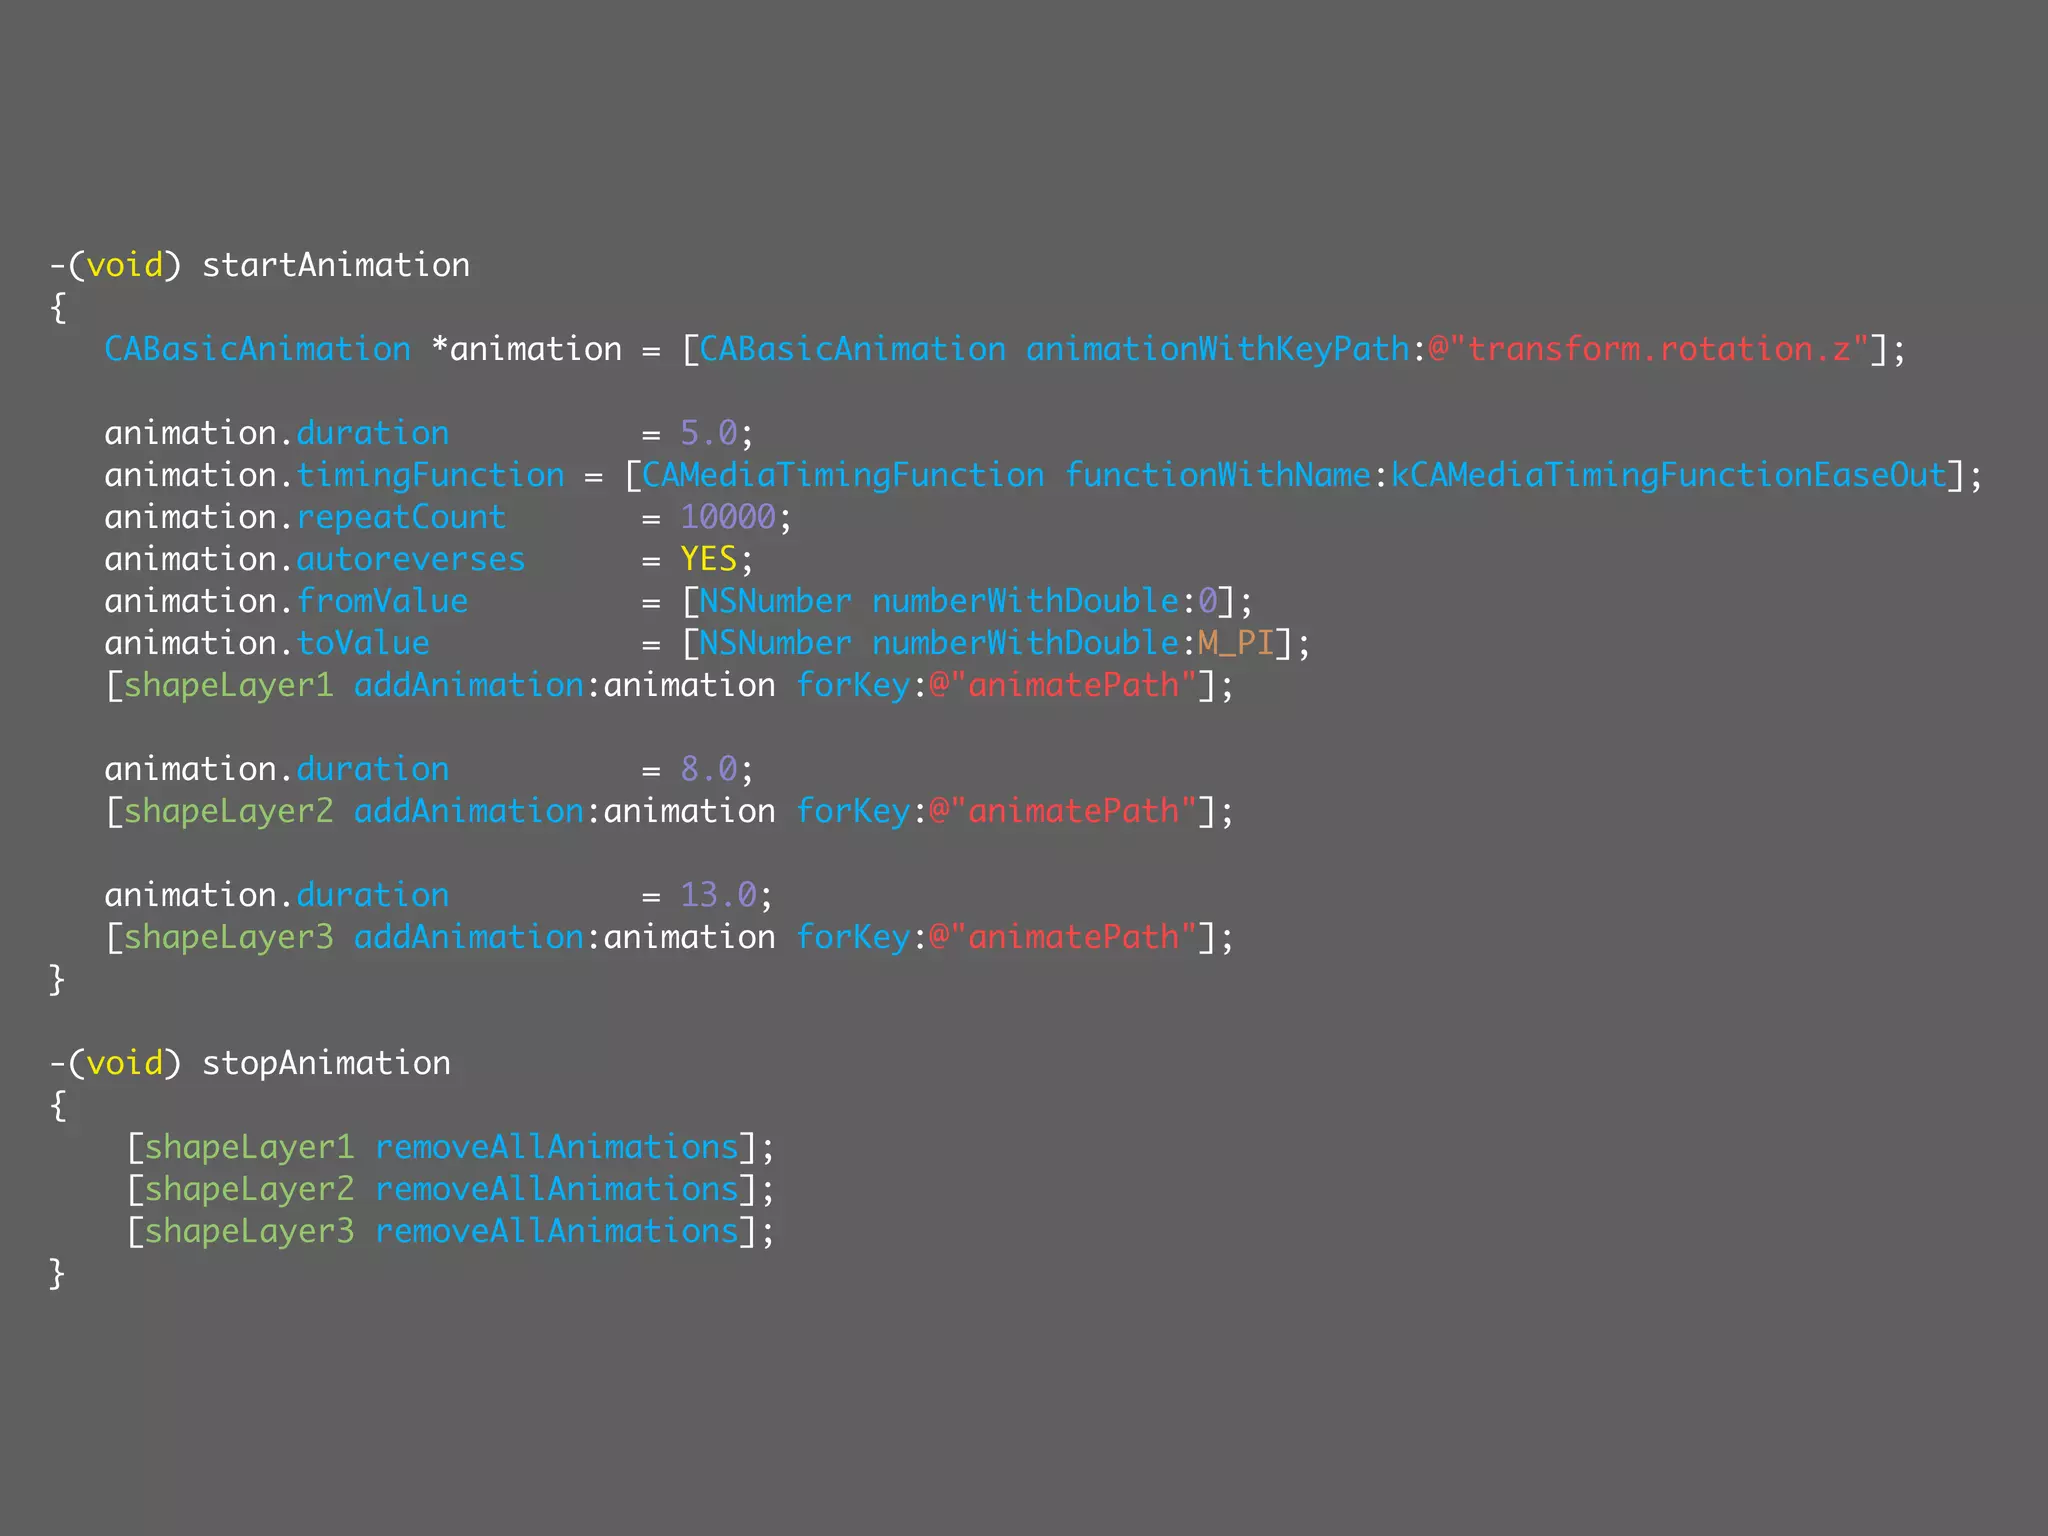
Task: Click the 10000 repeatCount value
Action: (728, 517)
